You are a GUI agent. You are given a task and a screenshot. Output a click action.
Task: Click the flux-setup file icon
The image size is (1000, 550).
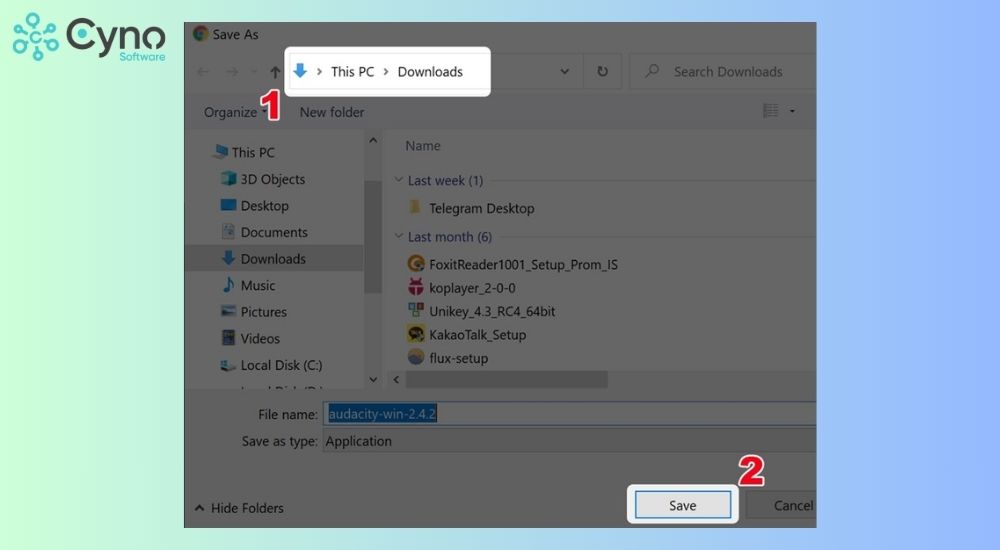point(416,357)
